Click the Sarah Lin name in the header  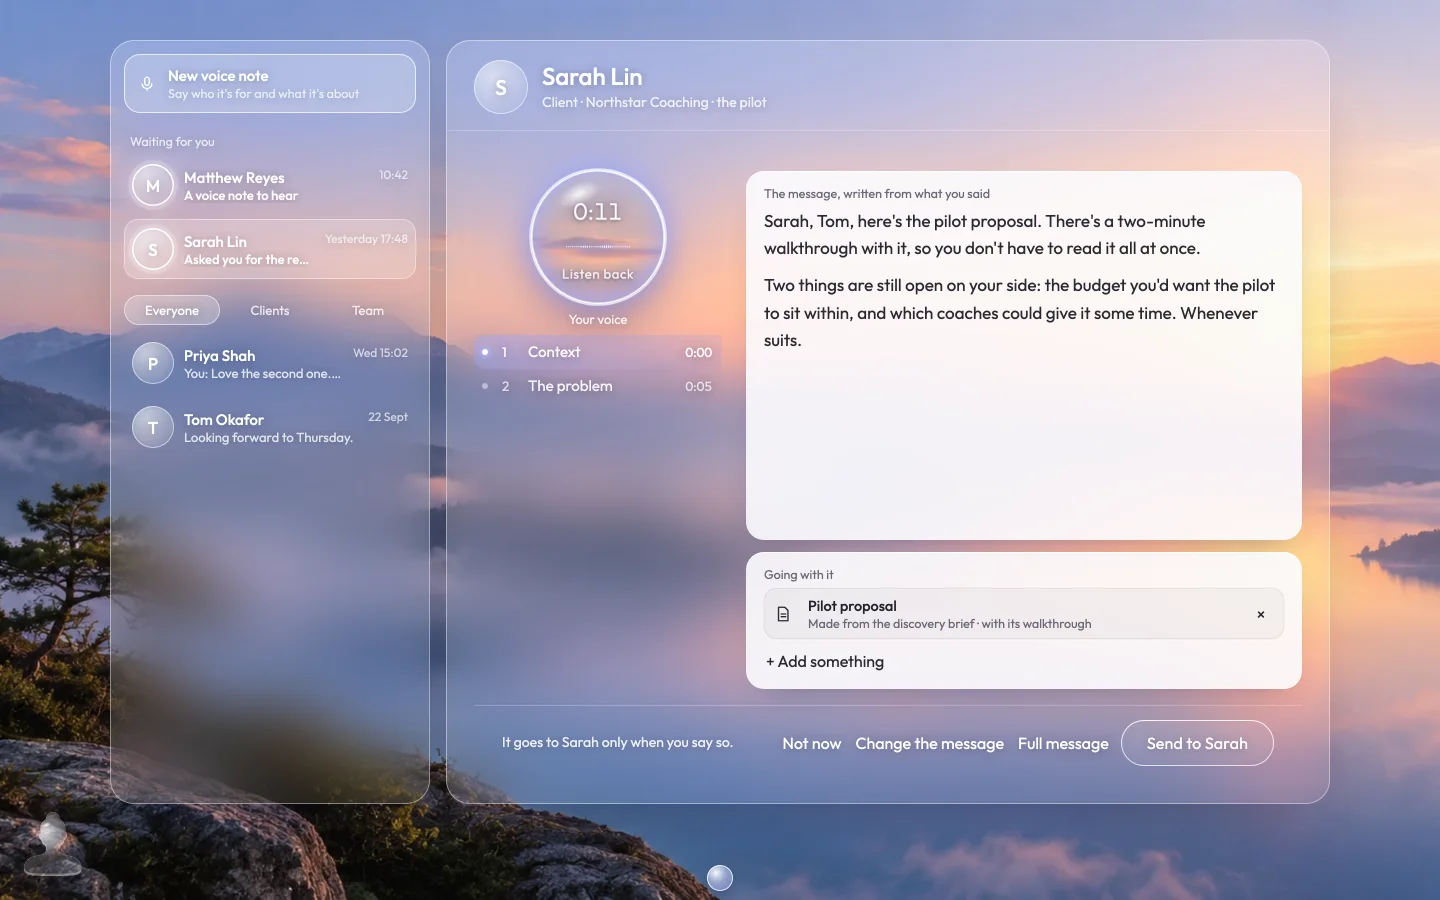[x=592, y=77]
